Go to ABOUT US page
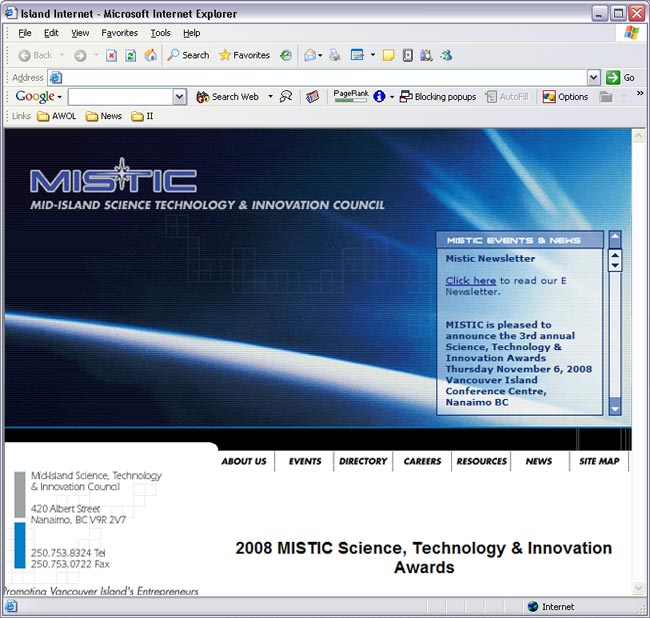The height and width of the screenshot is (618, 650). (244, 461)
